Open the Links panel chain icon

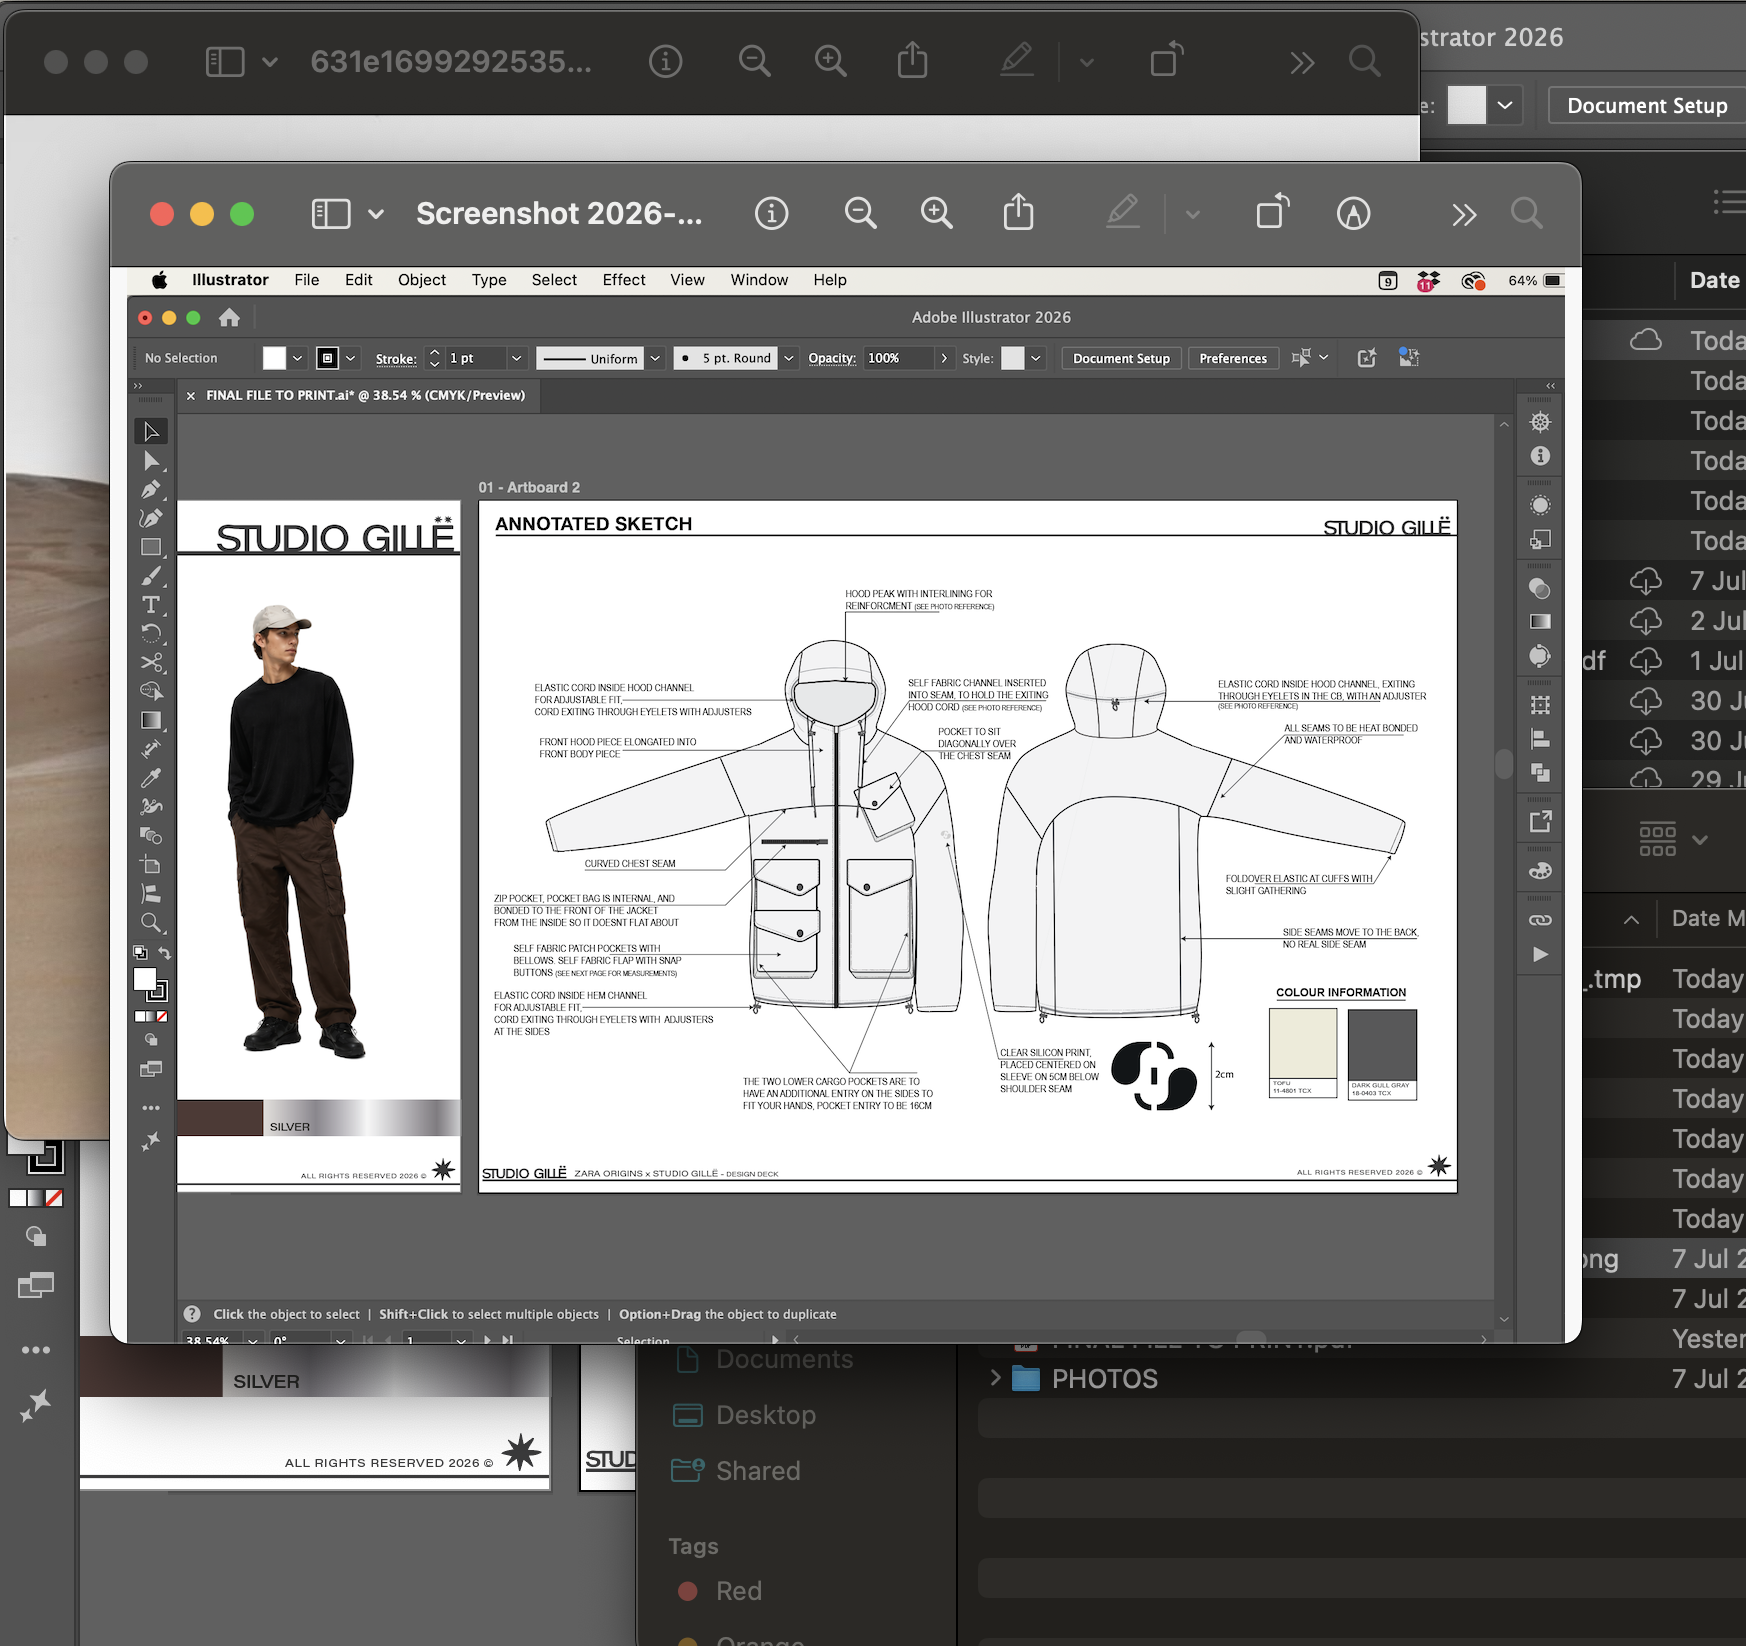[x=1540, y=920]
